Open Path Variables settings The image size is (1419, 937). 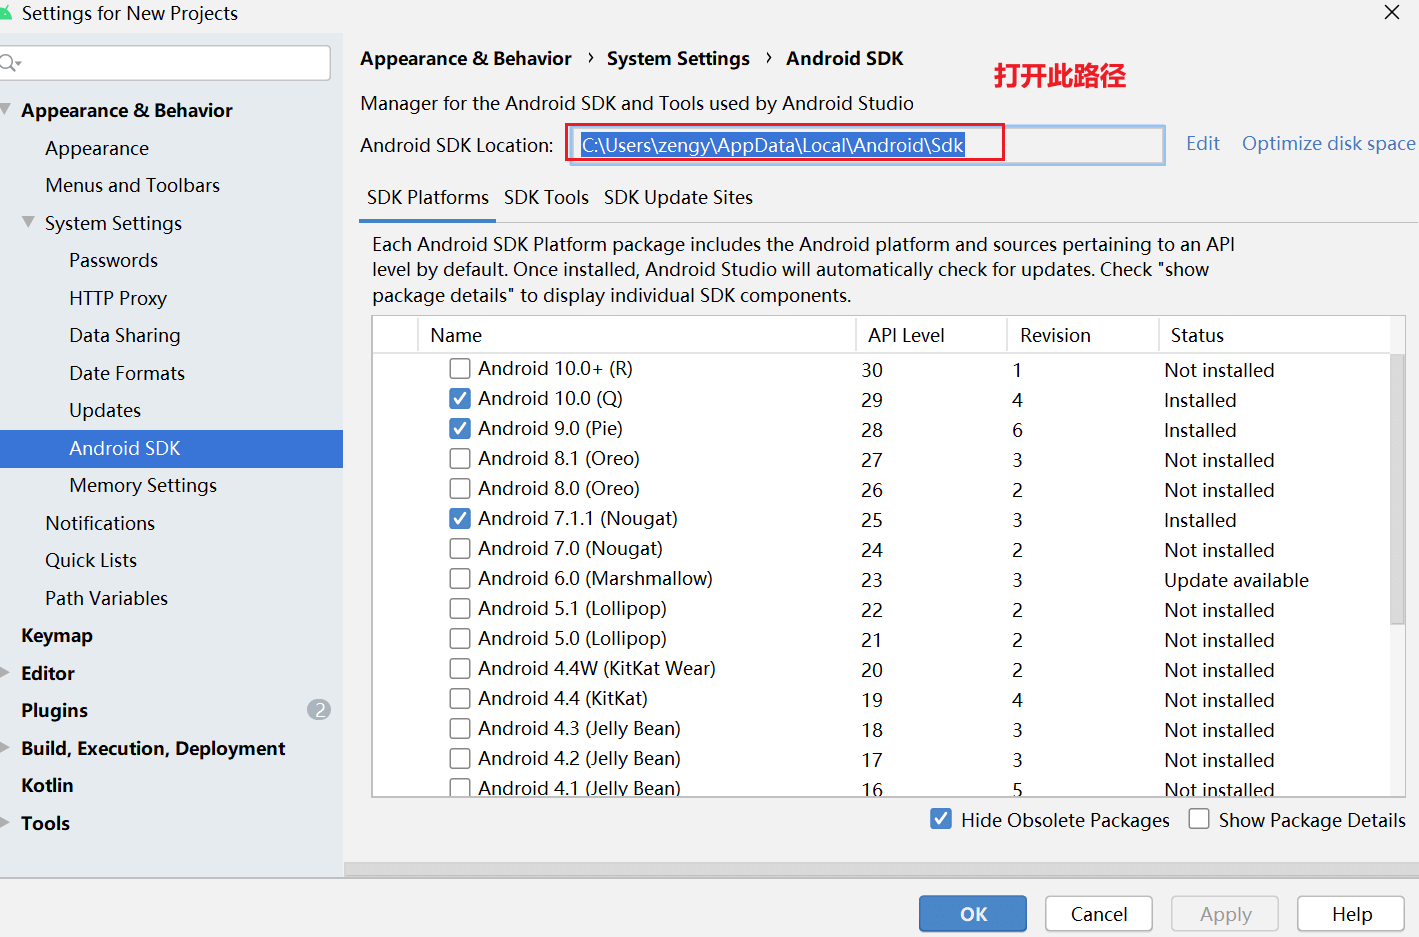click(x=106, y=598)
